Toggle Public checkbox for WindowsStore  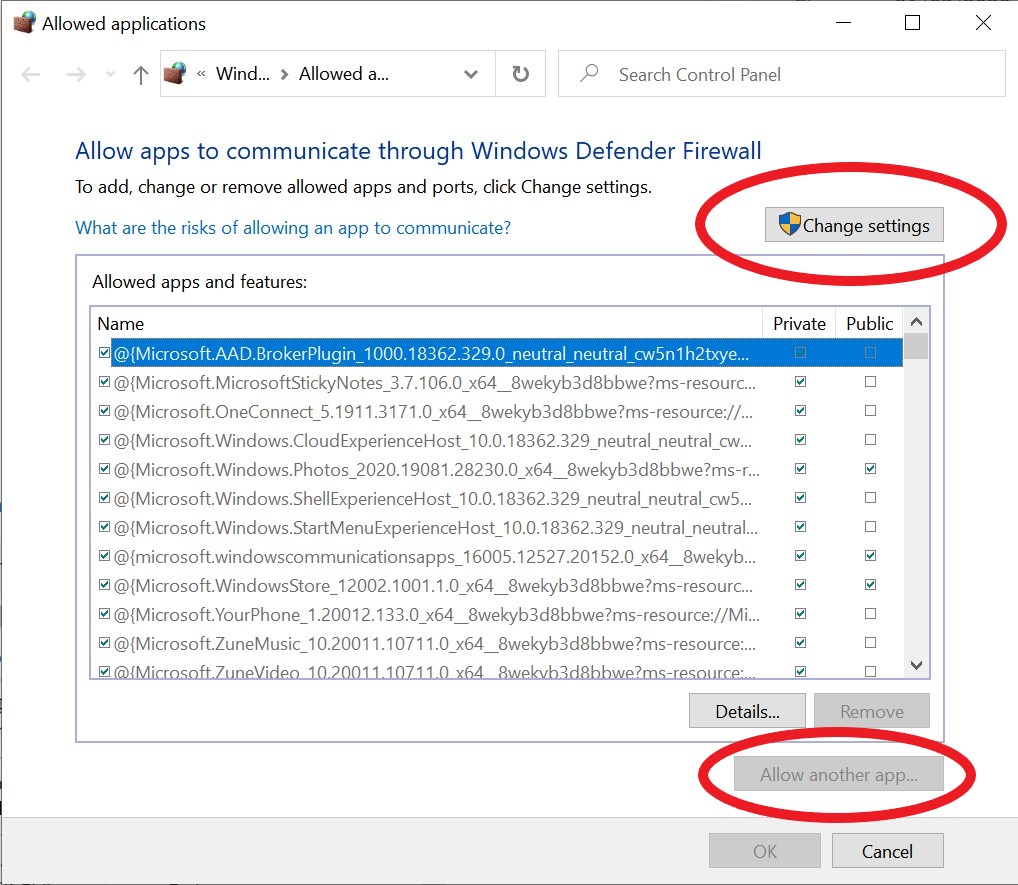pyautogui.click(x=871, y=584)
